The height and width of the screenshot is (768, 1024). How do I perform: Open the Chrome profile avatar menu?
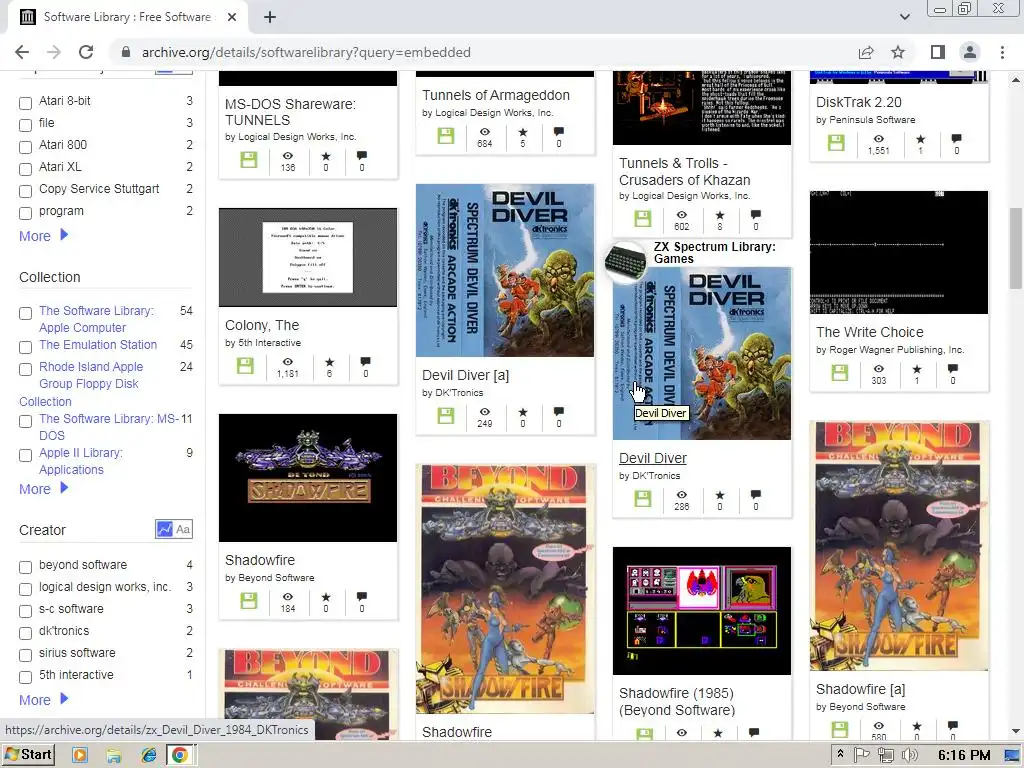coord(970,52)
